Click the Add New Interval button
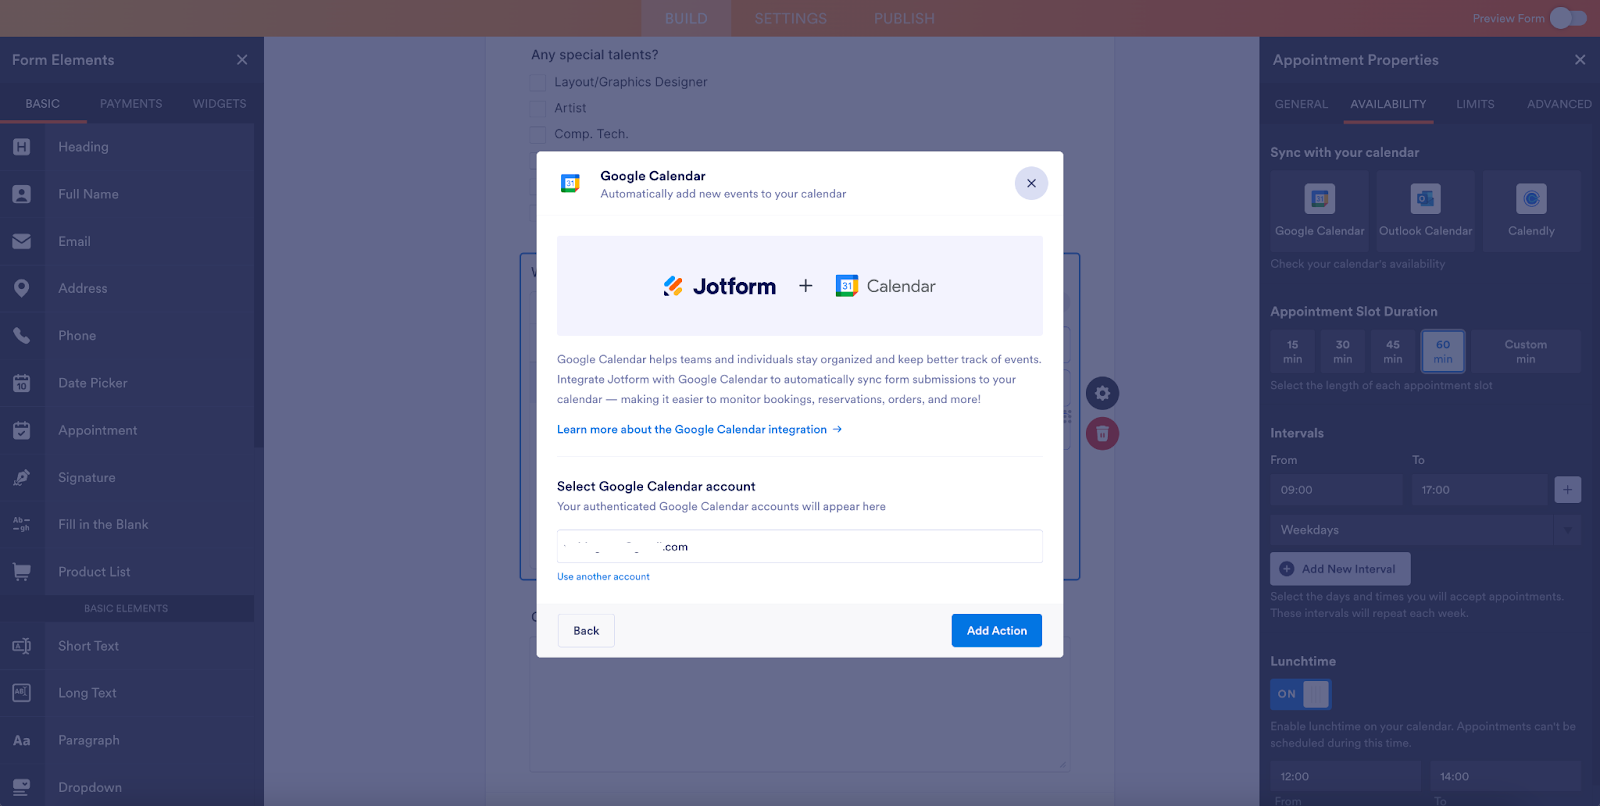This screenshot has width=1600, height=806. pyautogui.click(x=1340, y=569)
